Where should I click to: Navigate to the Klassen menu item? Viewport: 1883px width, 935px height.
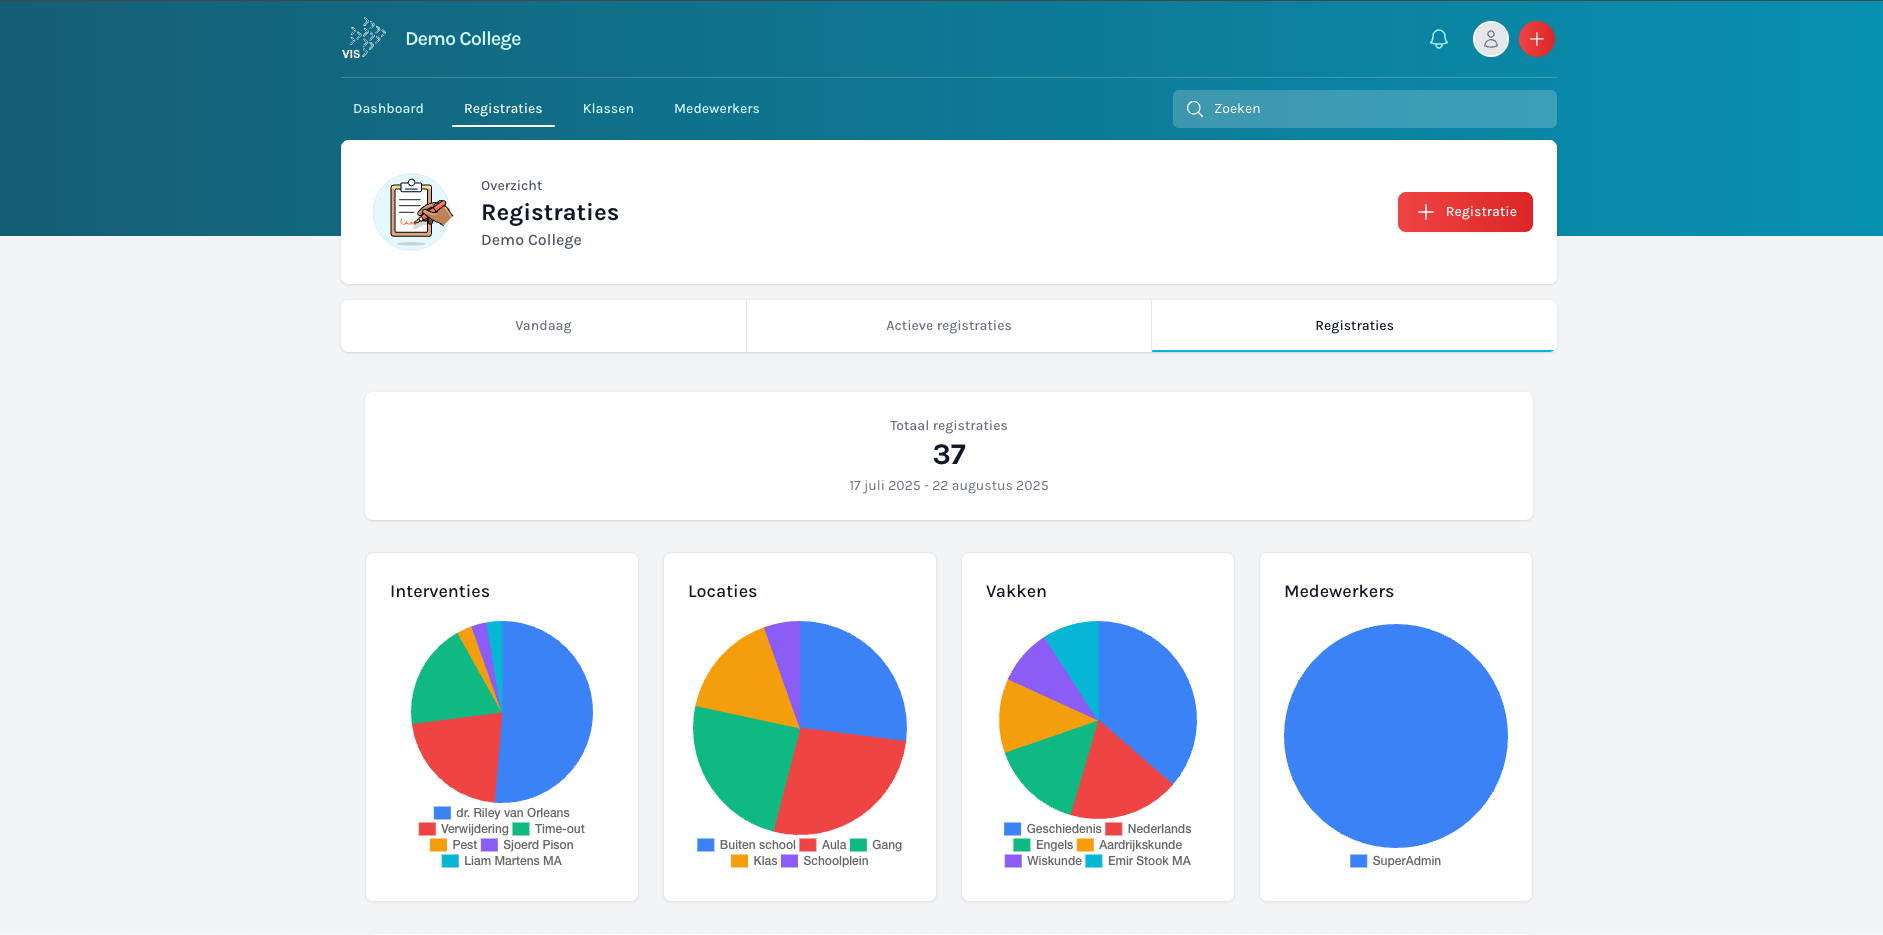coord(608,108)
